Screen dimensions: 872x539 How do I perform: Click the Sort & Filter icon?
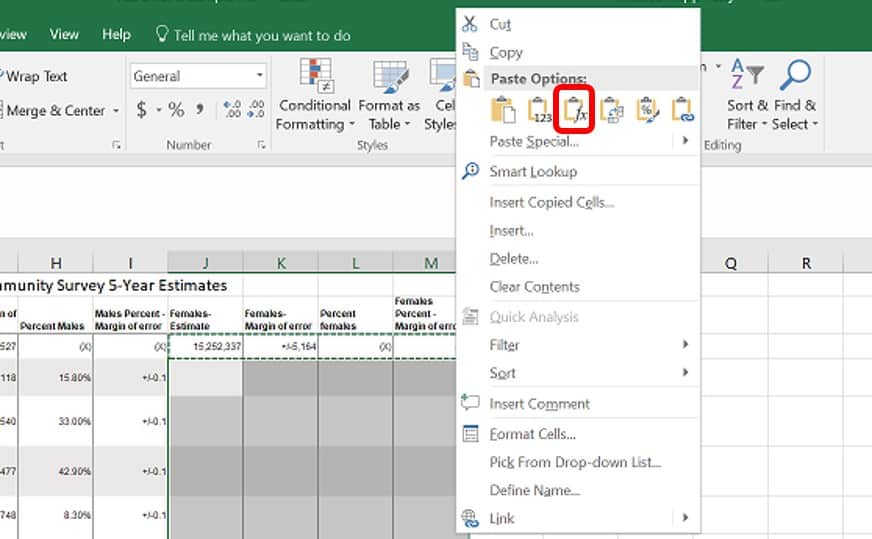pos(747,74)
